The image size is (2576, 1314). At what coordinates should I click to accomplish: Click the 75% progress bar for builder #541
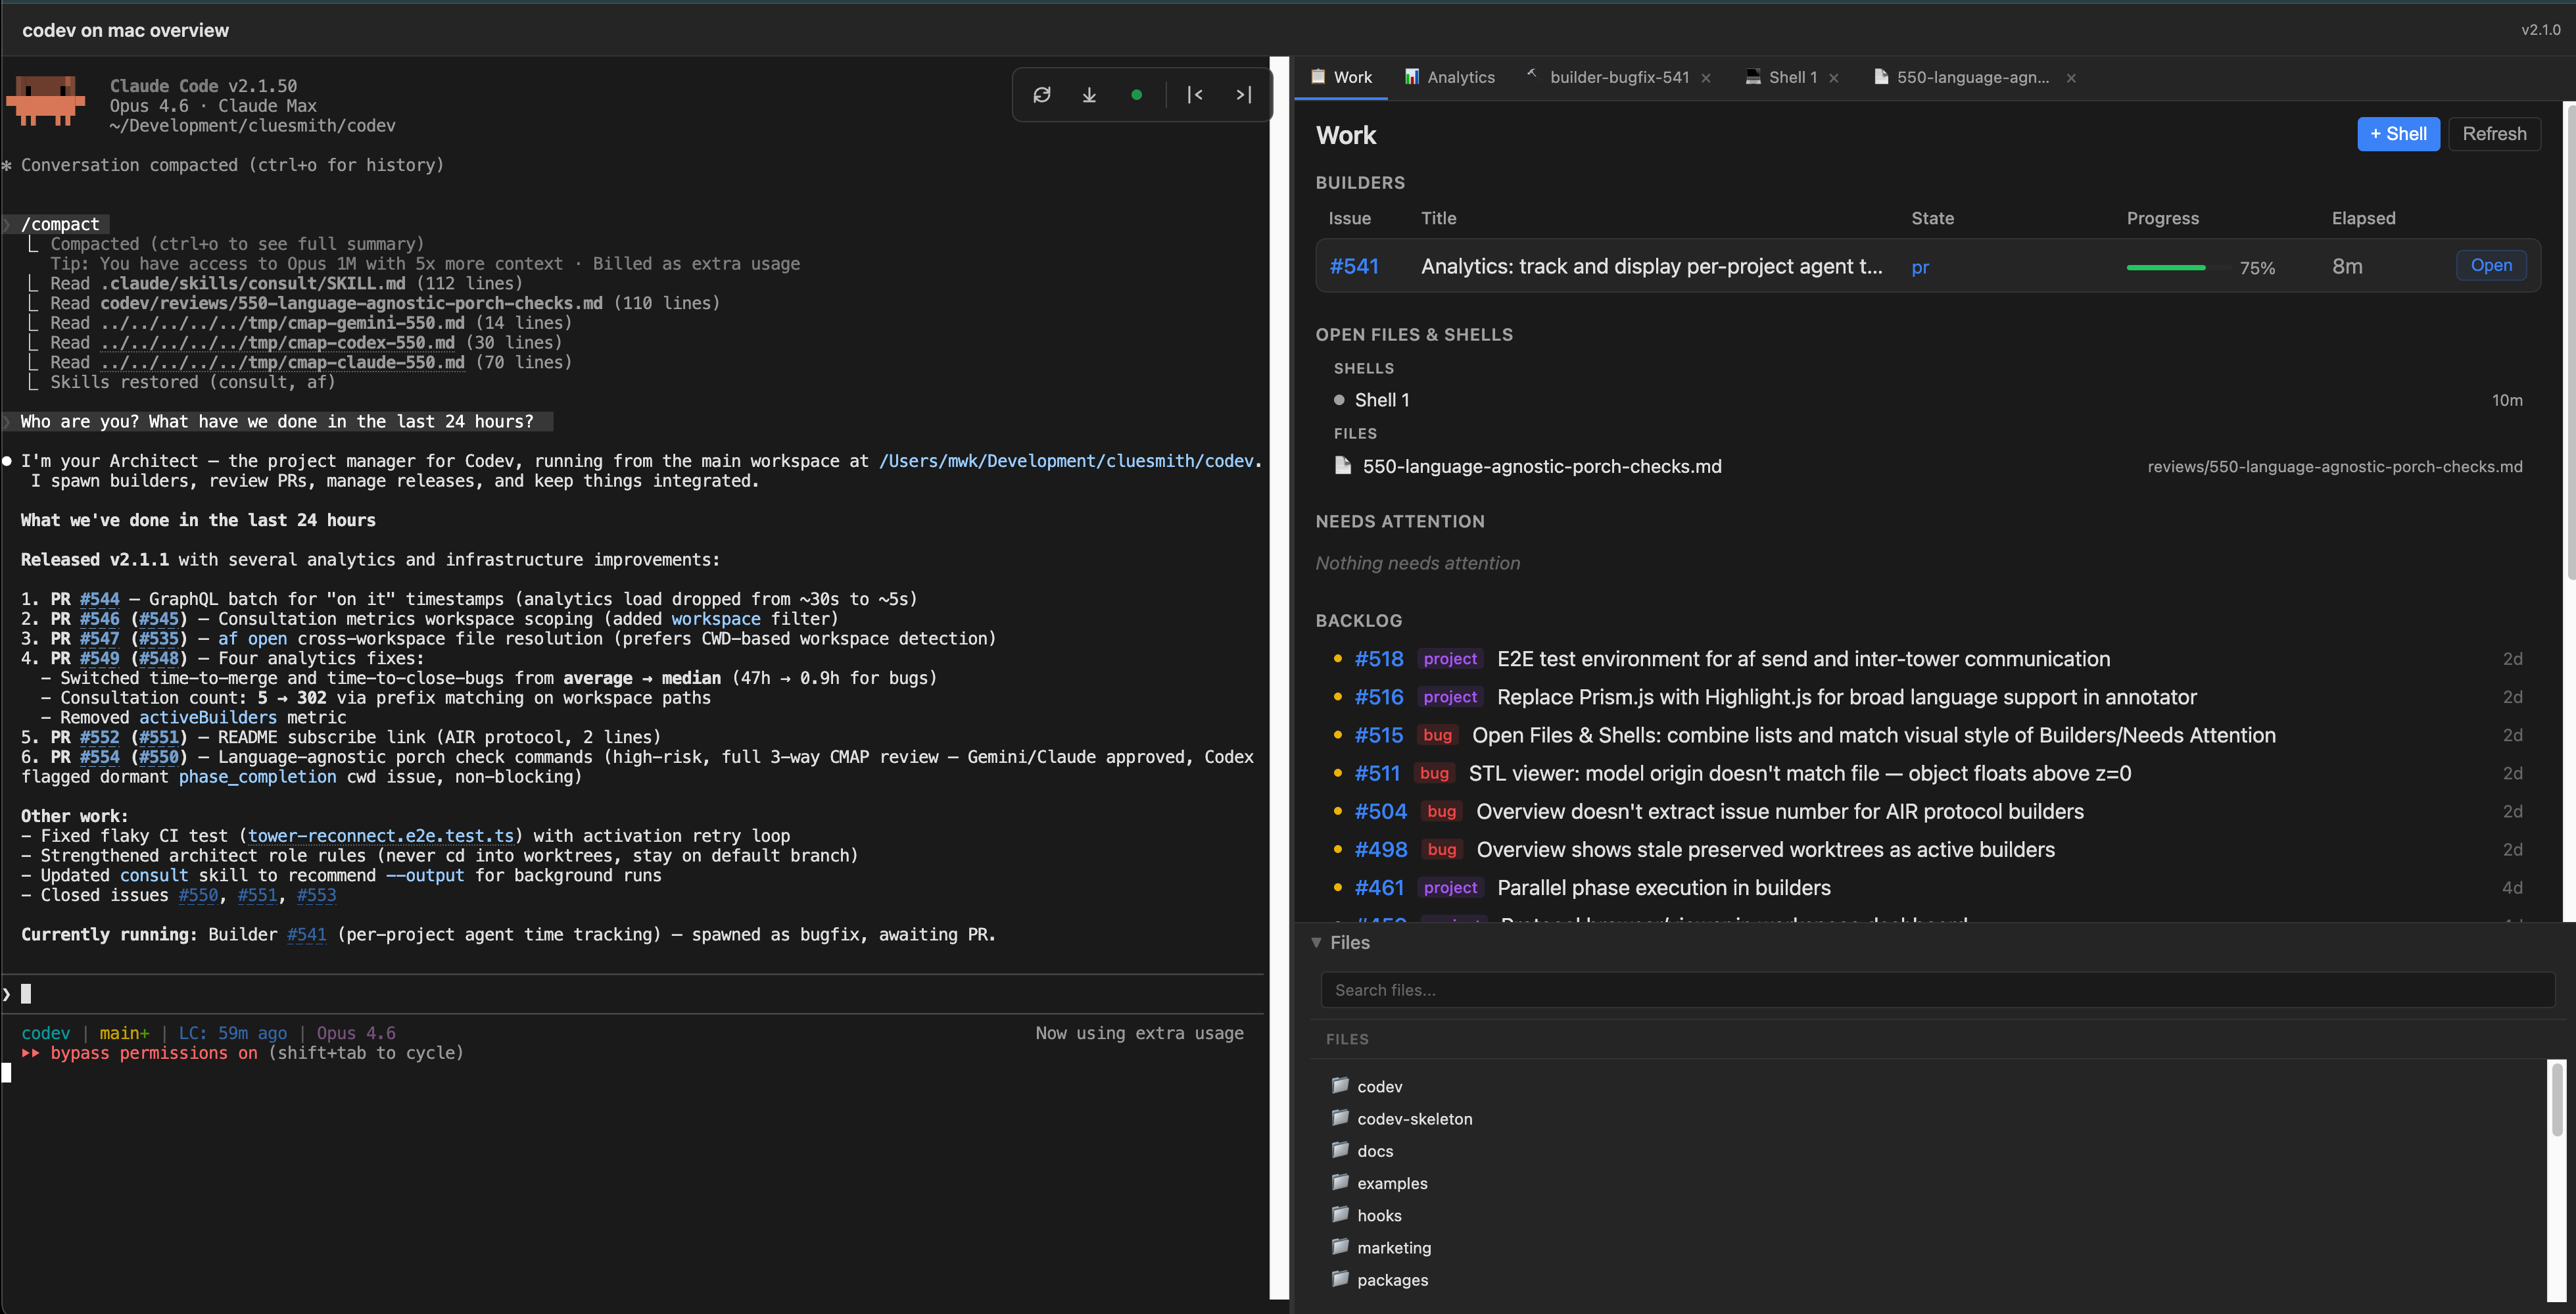pos(2167,267)
